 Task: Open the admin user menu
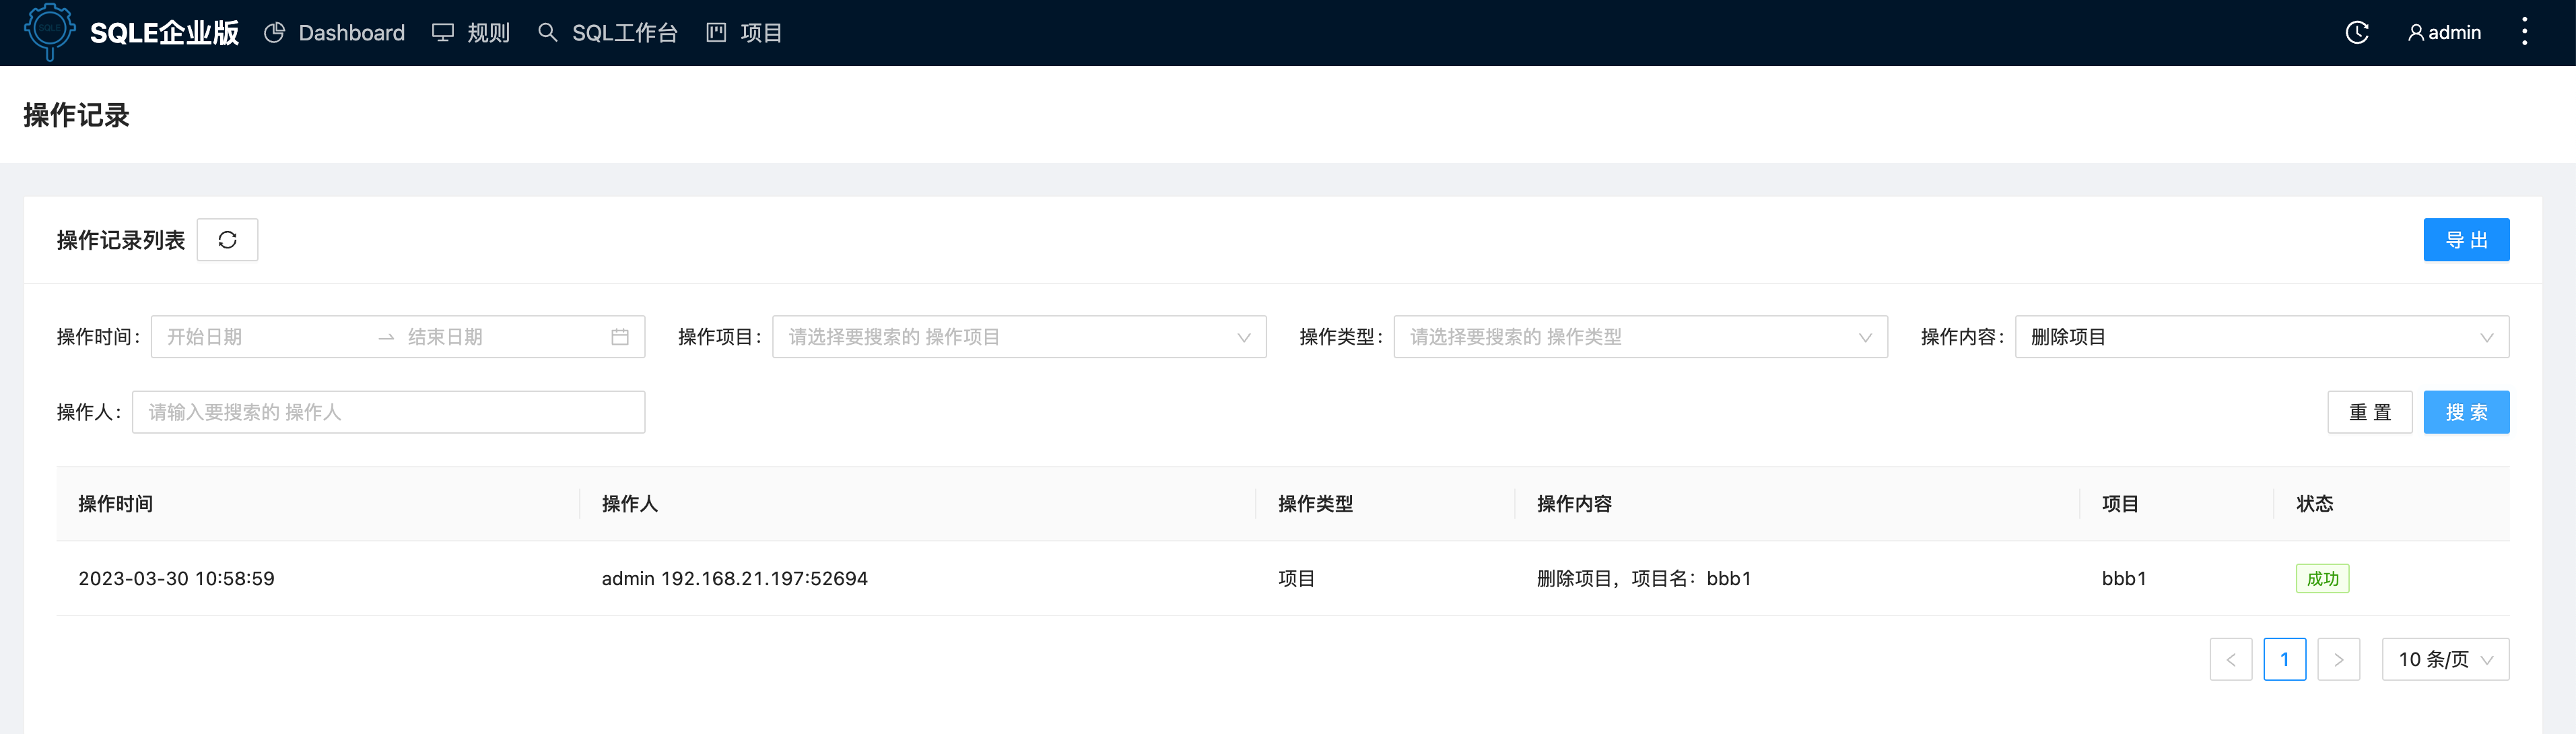[x=2444, y=33]
